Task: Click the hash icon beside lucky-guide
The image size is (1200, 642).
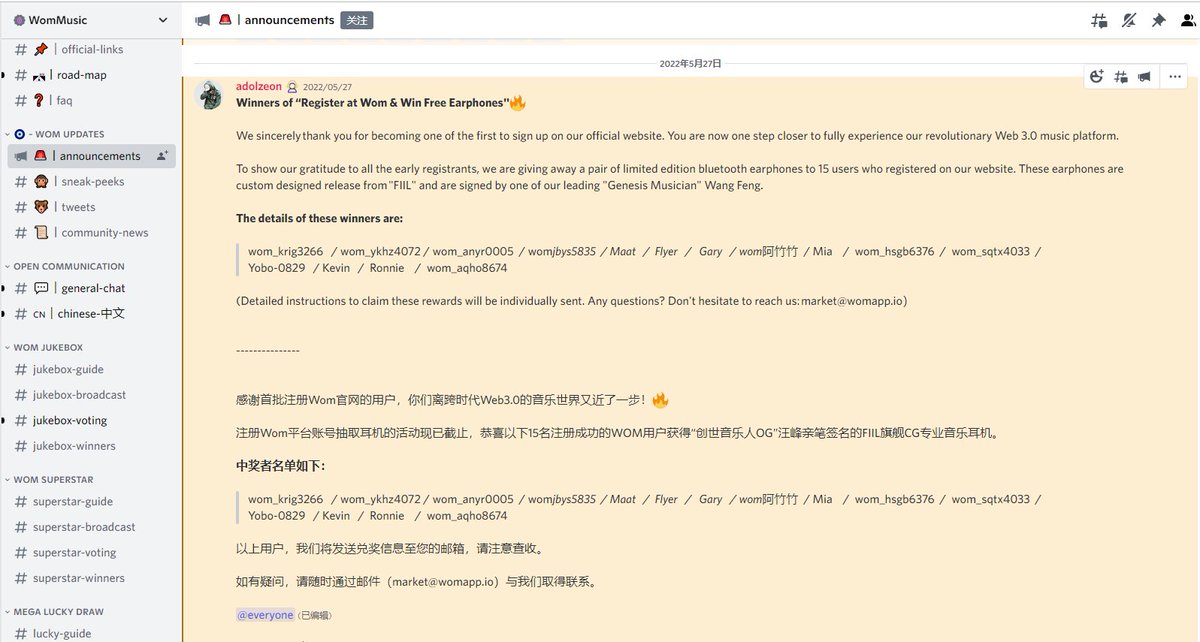Action: pos(21,634)
